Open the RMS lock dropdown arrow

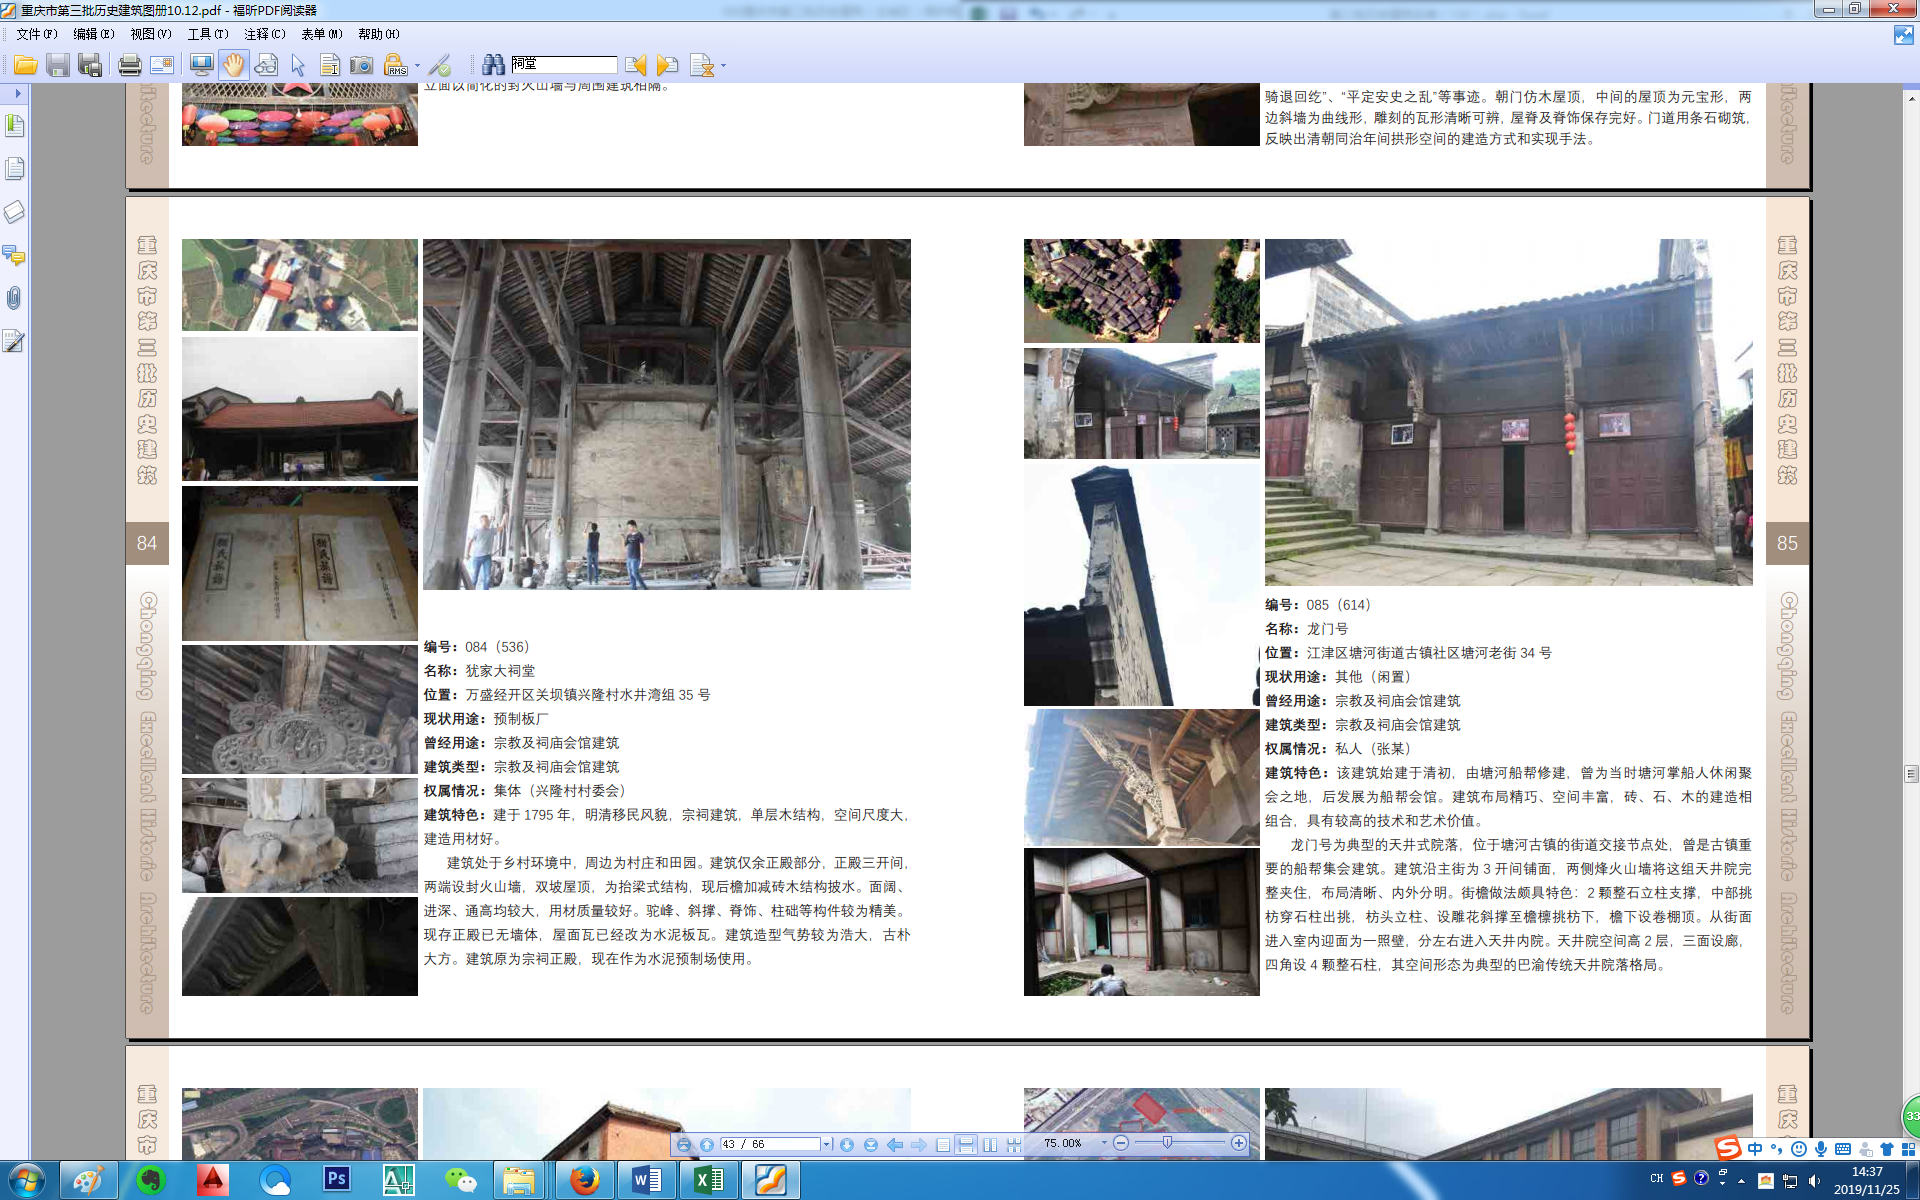tap(417, 66)
